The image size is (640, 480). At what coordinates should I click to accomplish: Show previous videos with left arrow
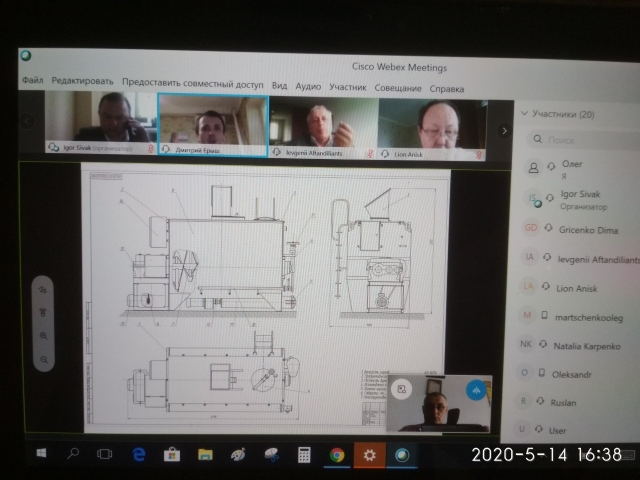[x=27, y=121]
